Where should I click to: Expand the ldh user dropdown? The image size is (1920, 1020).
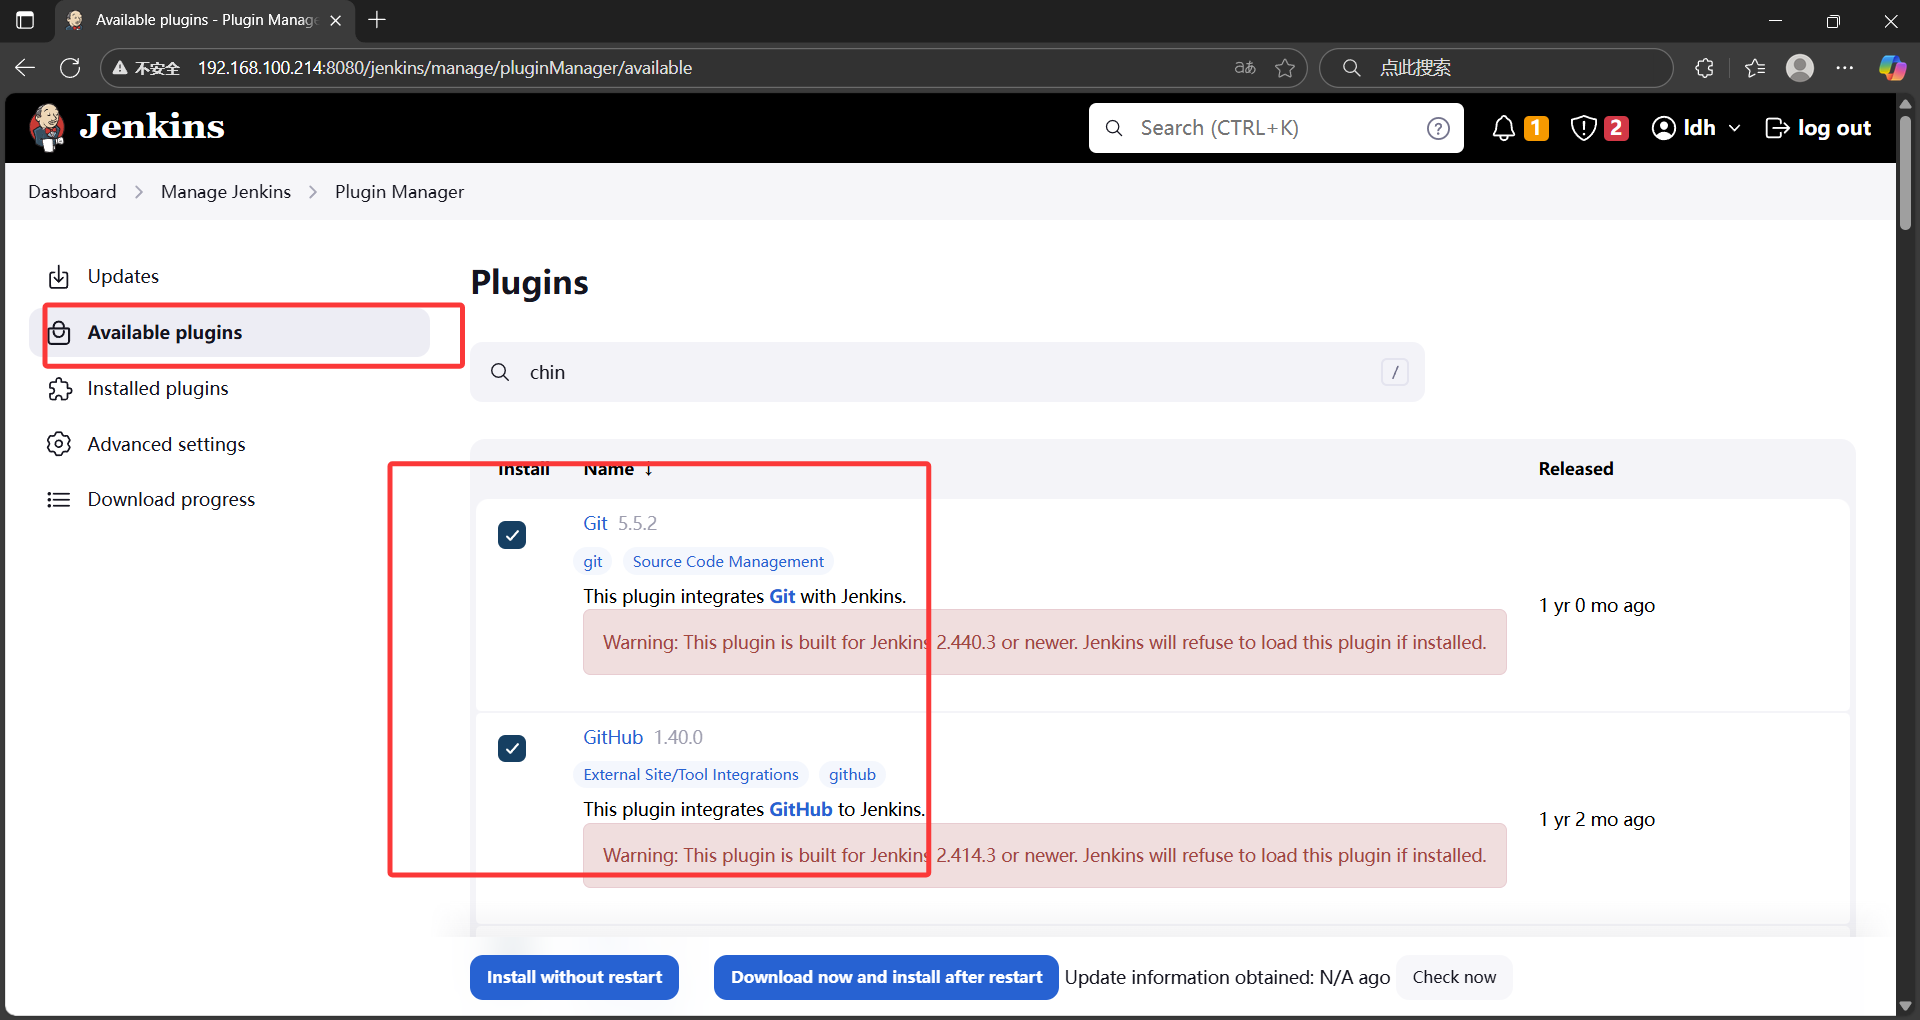coord(1734,128)
